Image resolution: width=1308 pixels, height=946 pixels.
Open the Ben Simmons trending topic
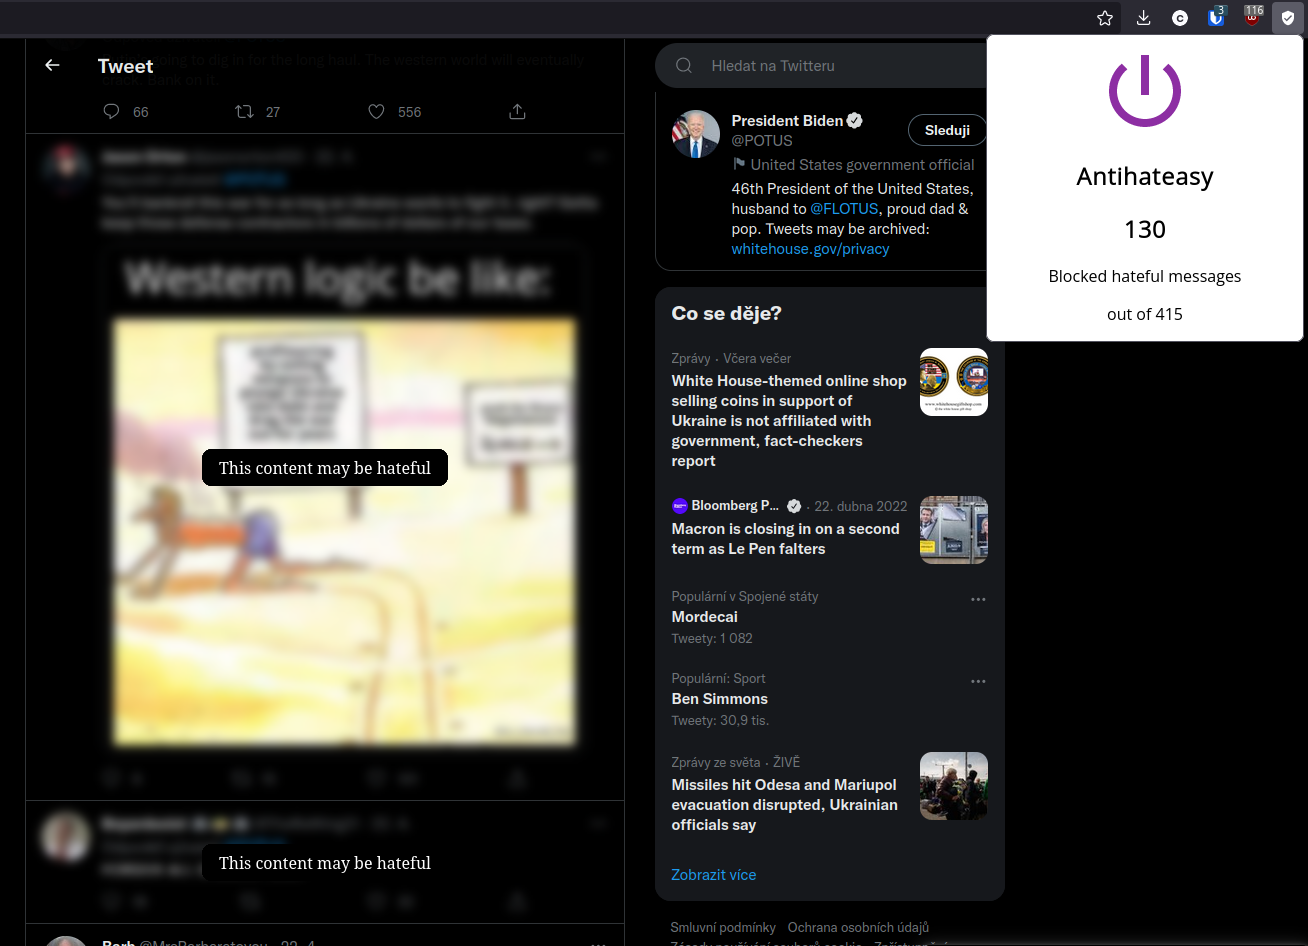(x=720, y=699)
